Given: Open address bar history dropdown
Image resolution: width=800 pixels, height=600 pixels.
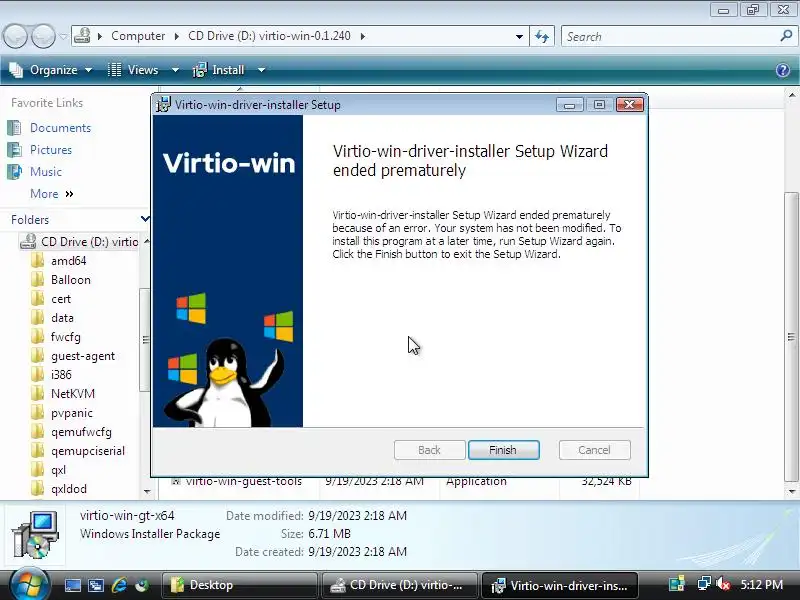Looking at the screenshot, I should coord(519,37).
